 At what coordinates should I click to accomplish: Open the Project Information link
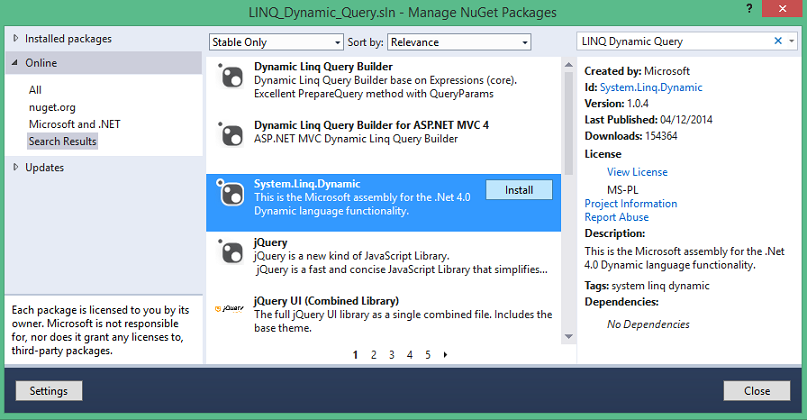tap(630, 203)
